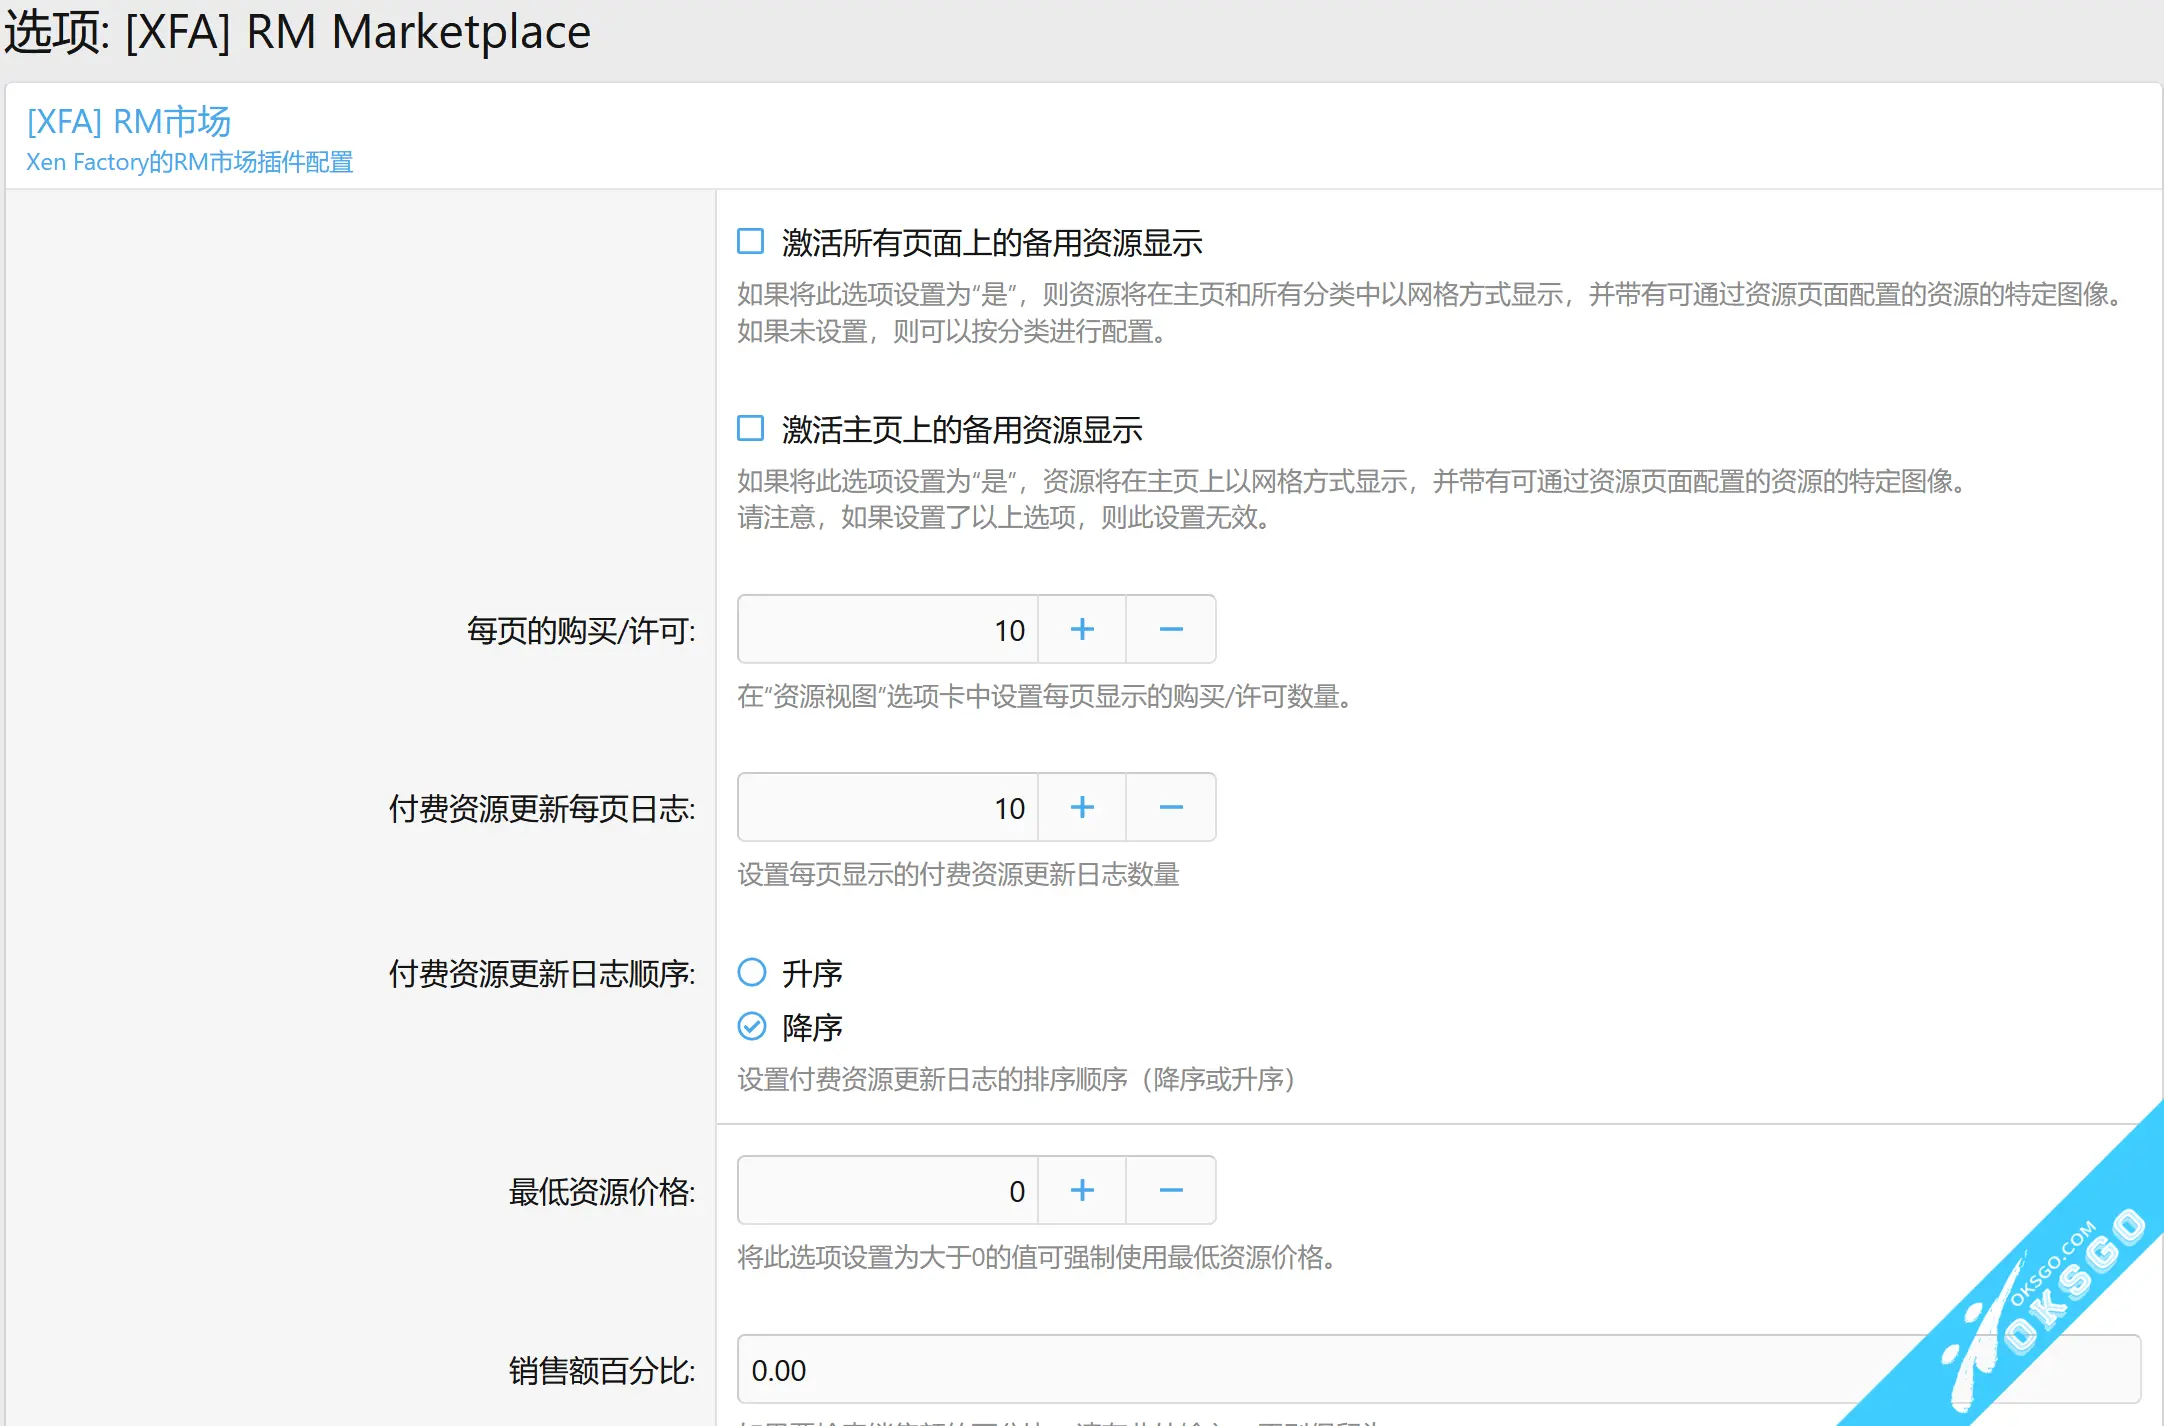Click 激活主页上的备用资源显示 label text
Image resolution: width=2164 pixels, height=1426 pixels.
pos(961,430)
